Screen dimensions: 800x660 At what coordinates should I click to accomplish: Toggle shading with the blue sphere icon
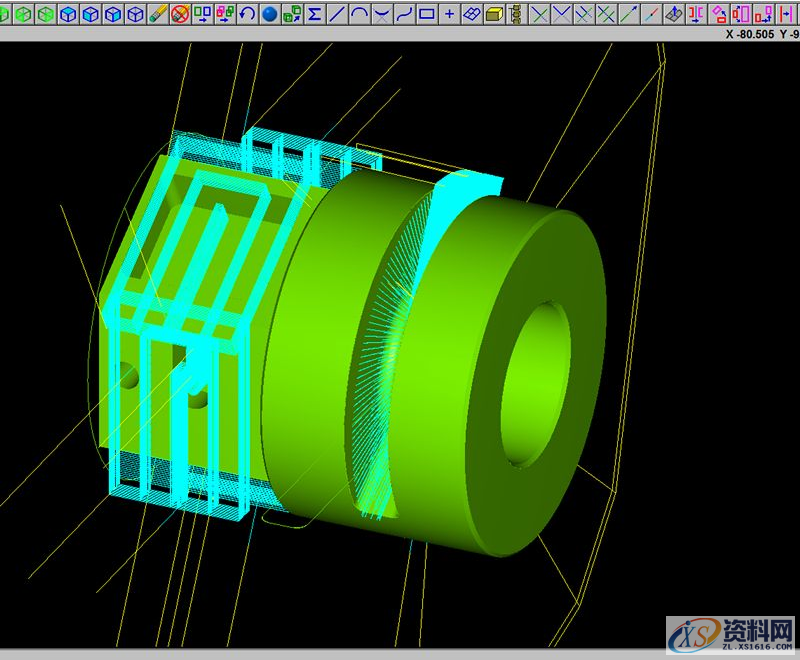(x=270, y=14)
